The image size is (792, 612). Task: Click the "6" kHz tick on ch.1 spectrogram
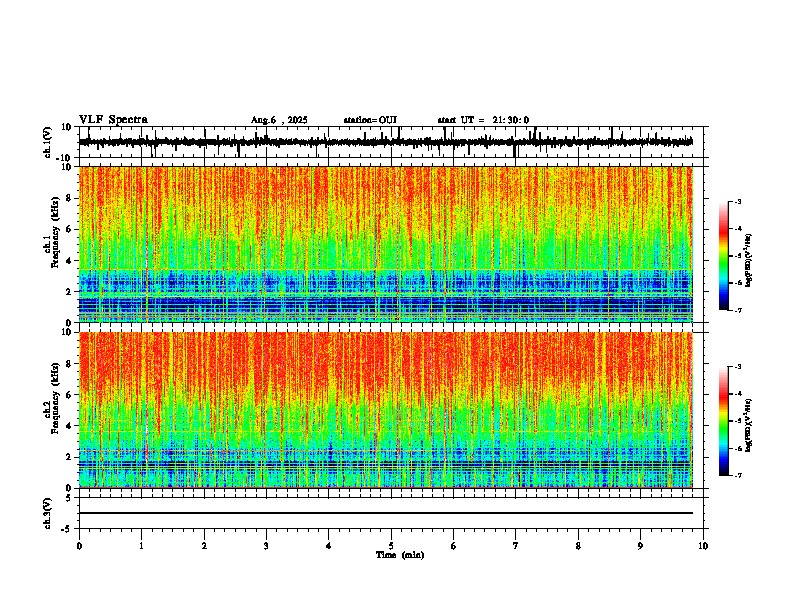[x=69, y=229]
